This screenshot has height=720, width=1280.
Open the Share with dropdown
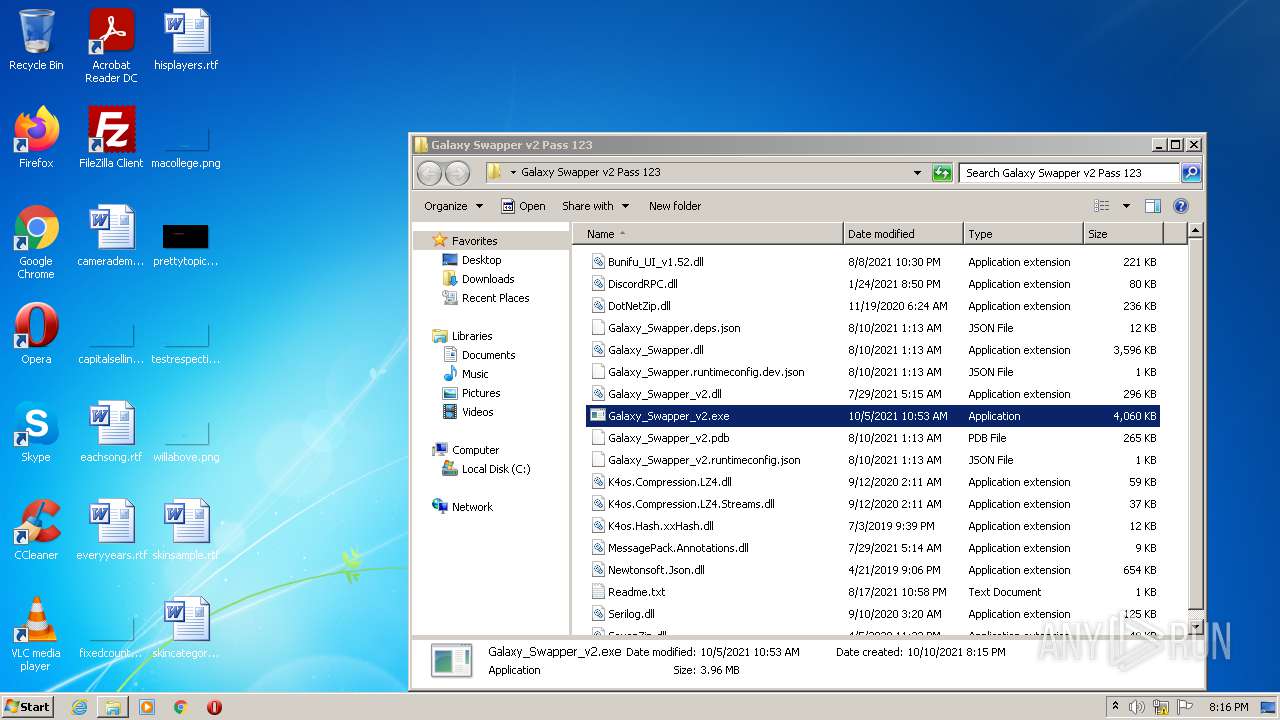595,206
